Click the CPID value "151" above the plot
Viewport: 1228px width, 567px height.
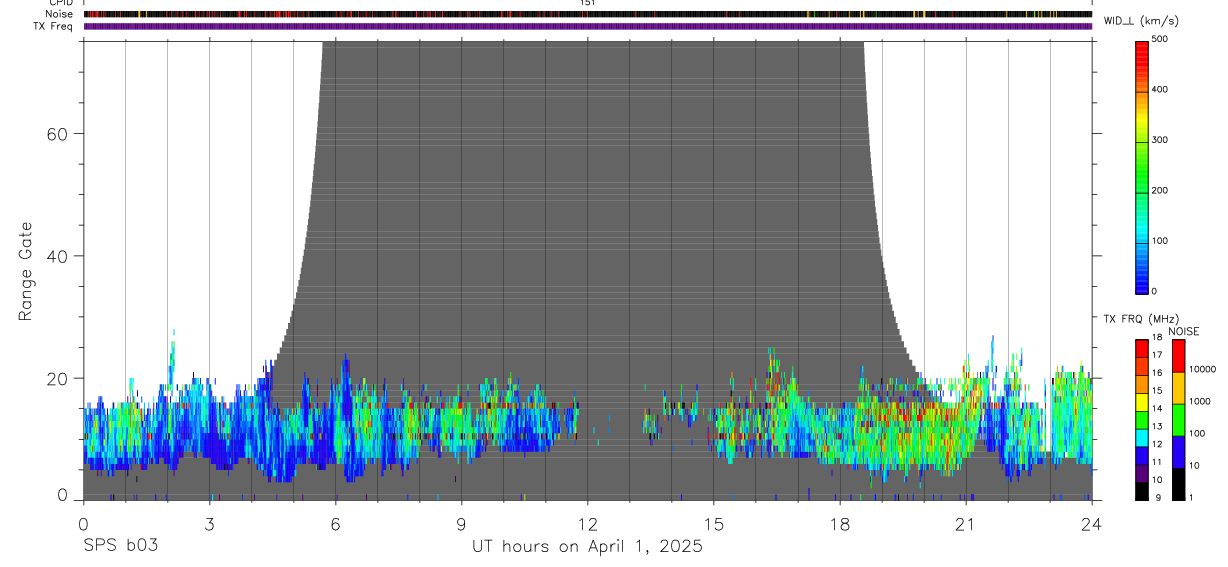coord(587,3)
